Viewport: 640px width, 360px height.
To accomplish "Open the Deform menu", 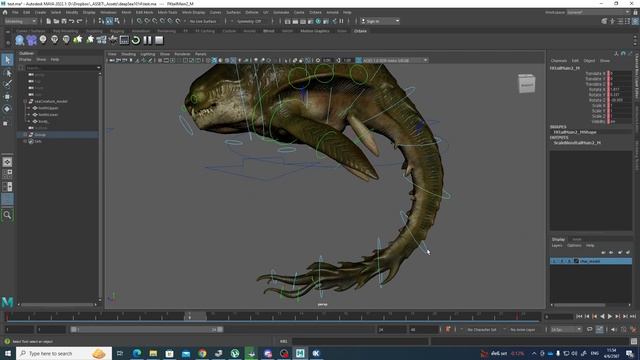I will coord(252,12).
